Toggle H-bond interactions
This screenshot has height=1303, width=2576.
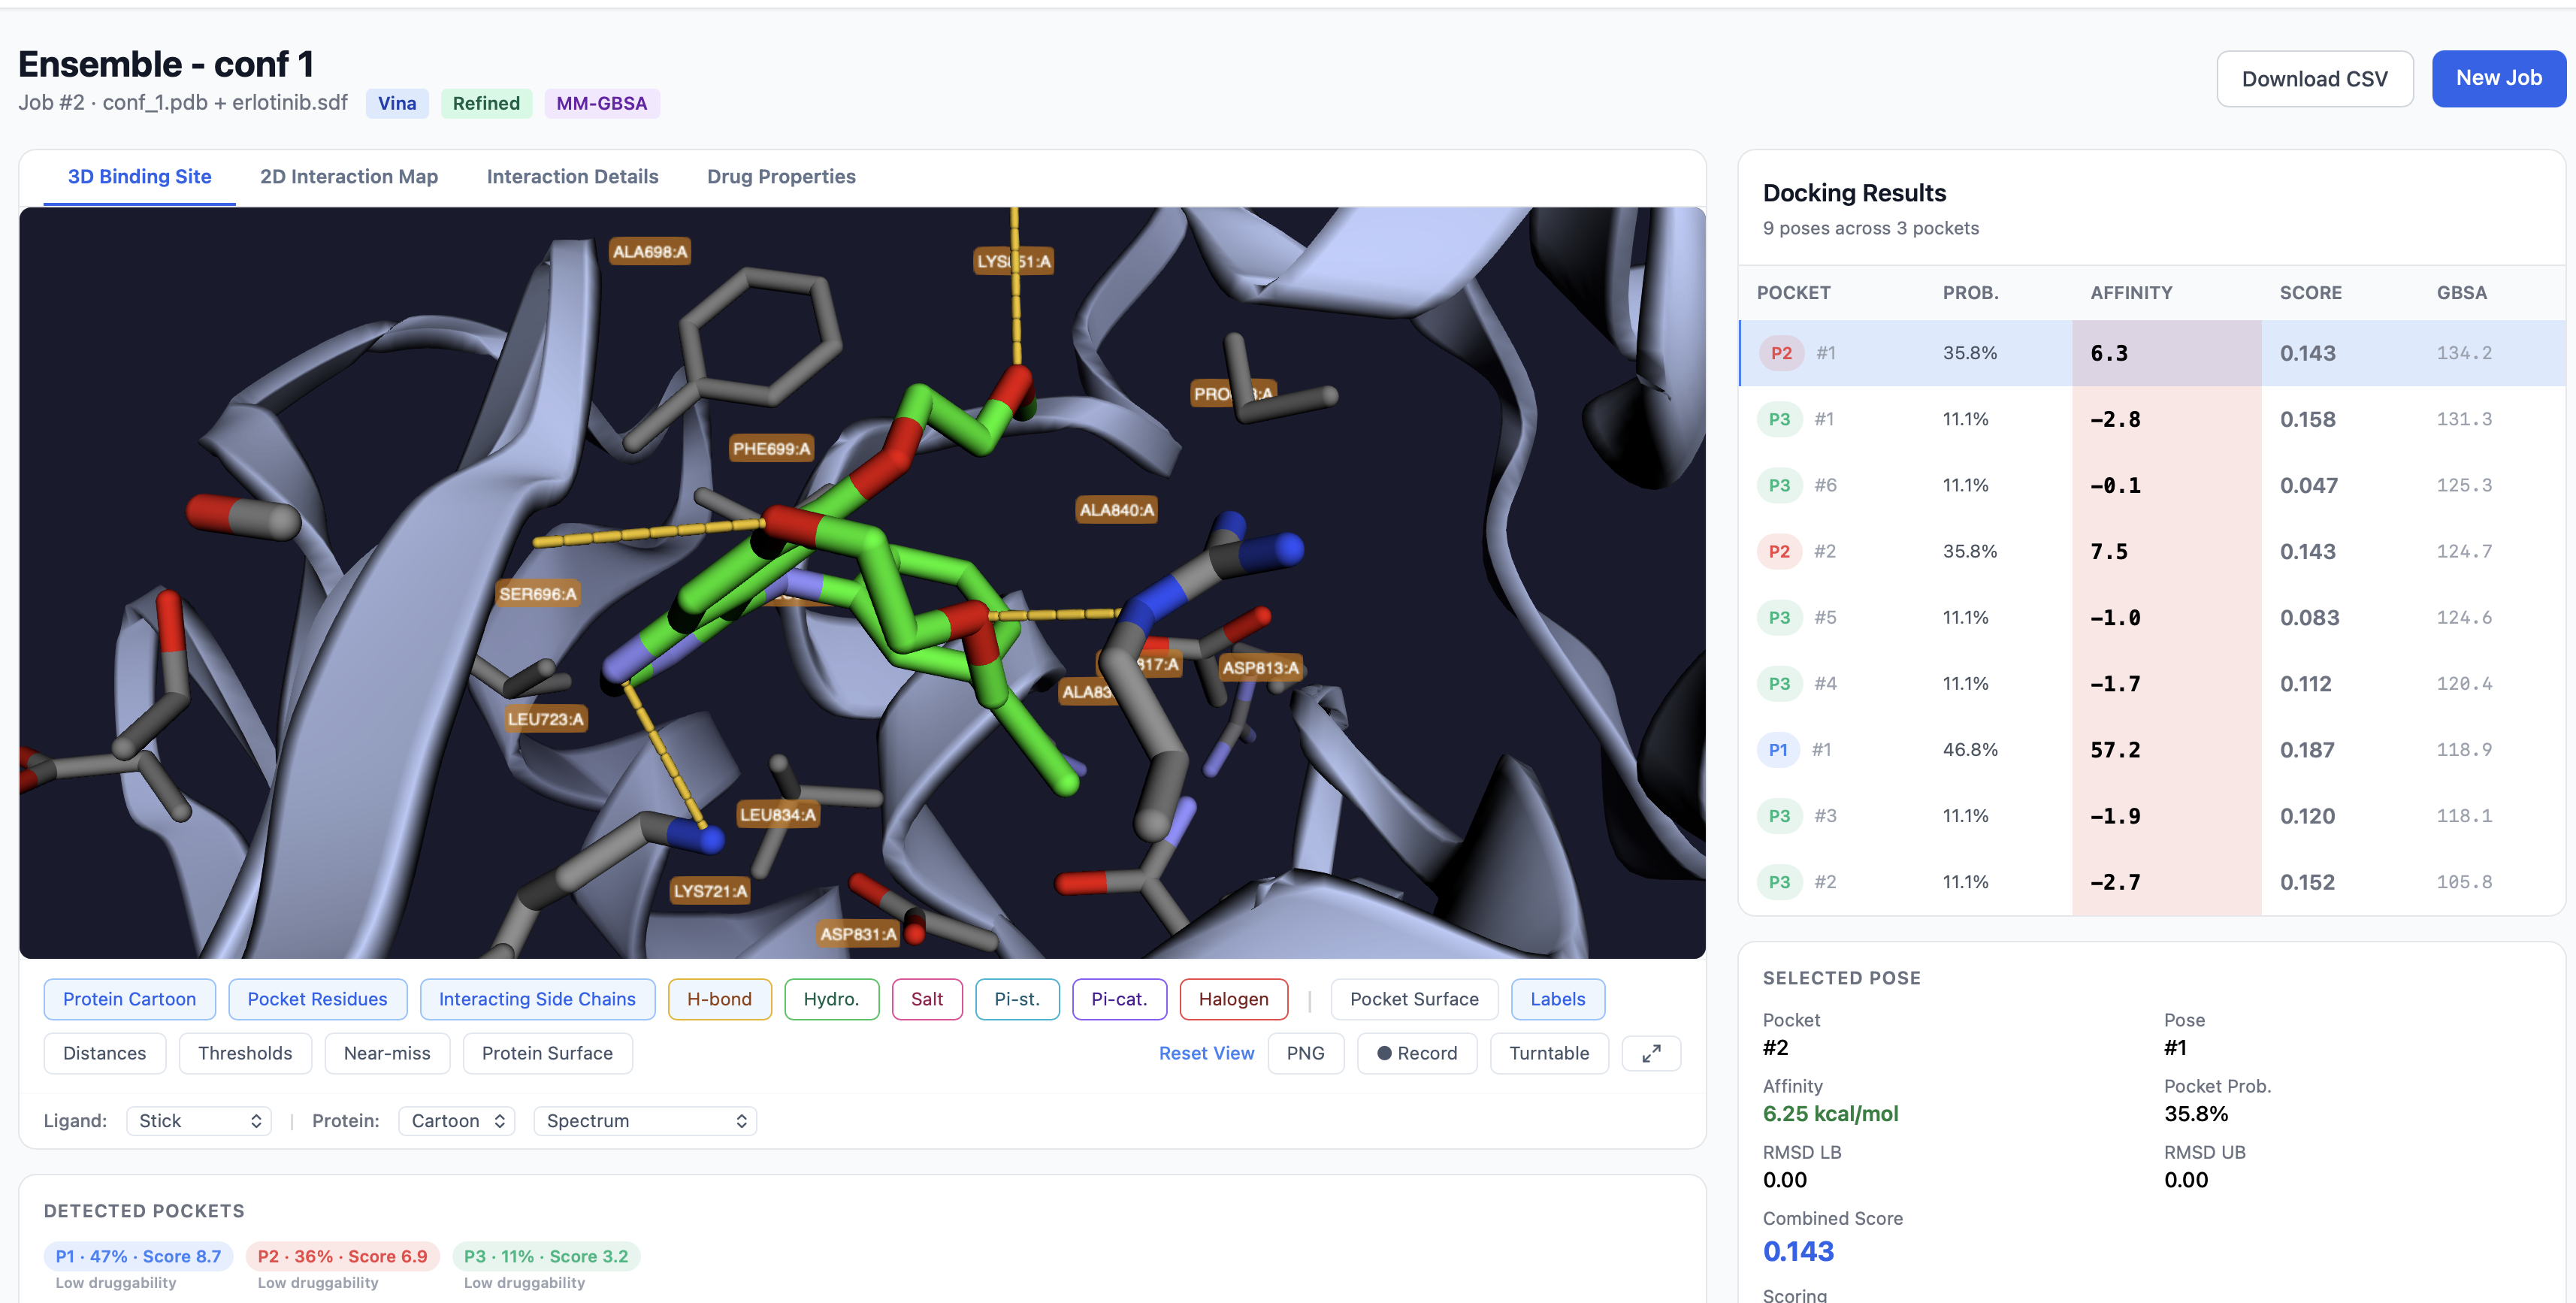719,999
